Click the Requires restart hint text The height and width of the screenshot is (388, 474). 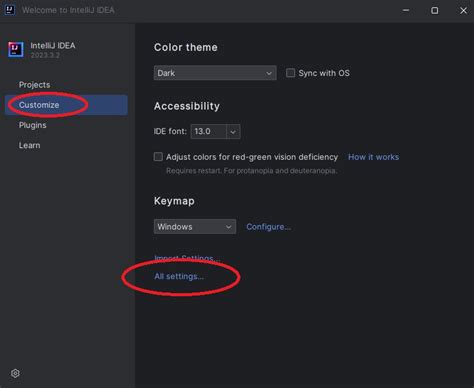(252, 171)
